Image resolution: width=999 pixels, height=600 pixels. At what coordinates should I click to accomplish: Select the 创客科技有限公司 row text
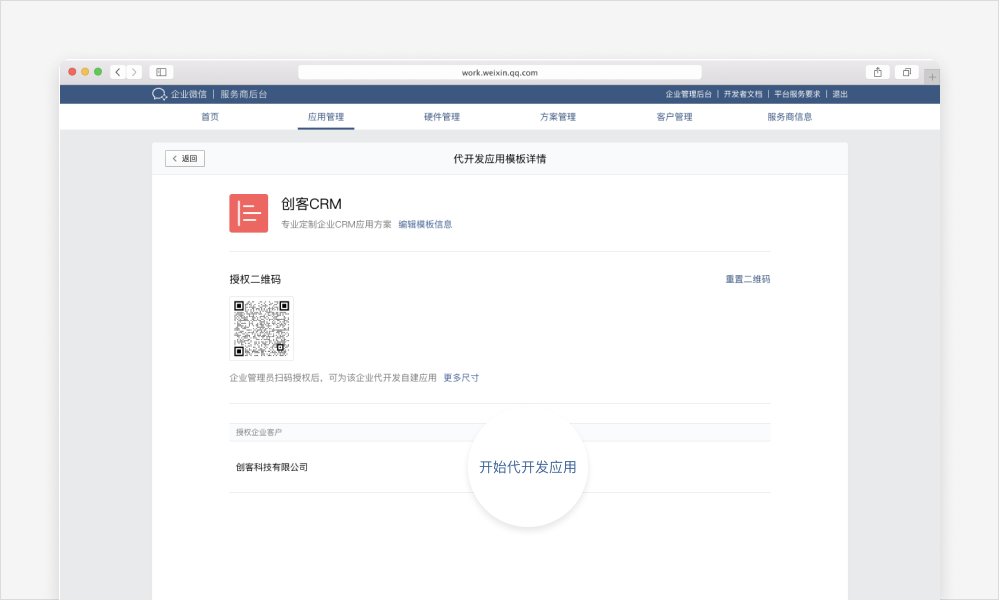[x=271, y=467]
